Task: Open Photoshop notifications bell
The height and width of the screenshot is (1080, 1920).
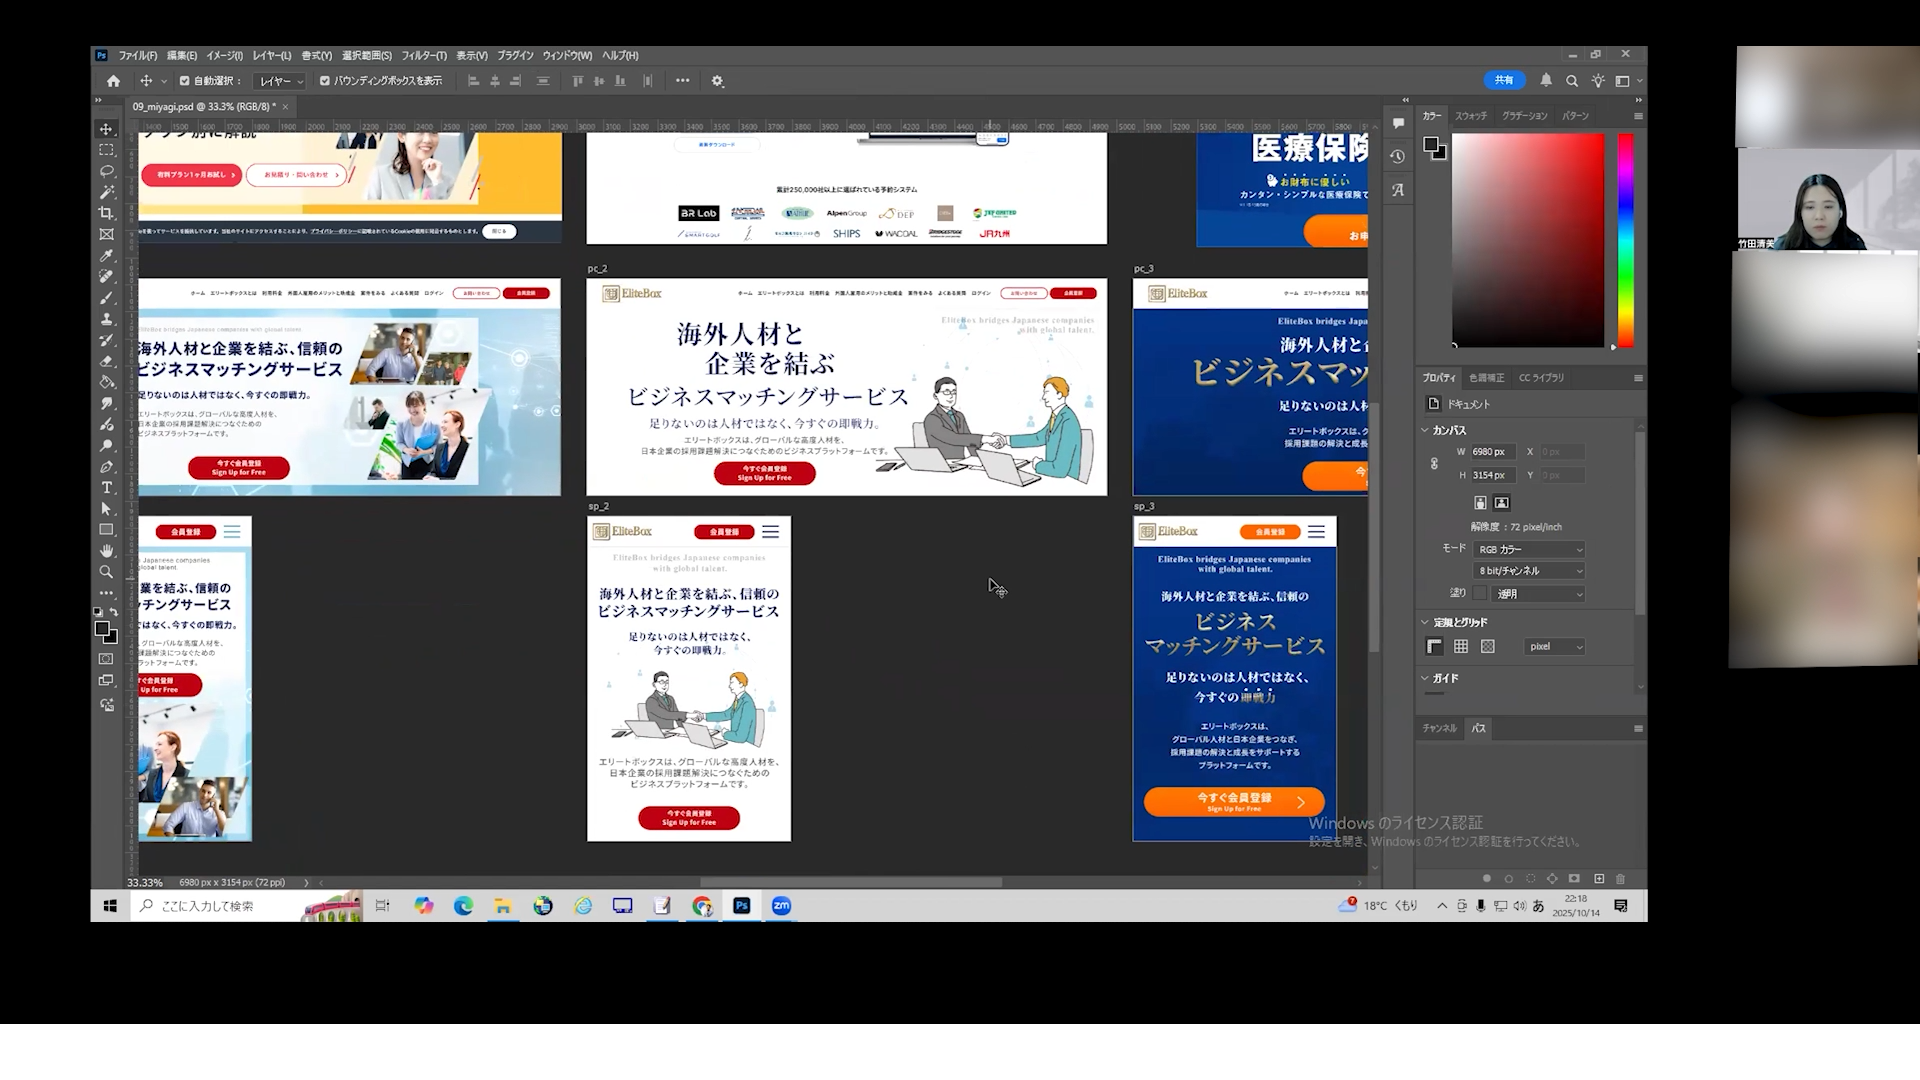Action: click(x=1546, y=80)
